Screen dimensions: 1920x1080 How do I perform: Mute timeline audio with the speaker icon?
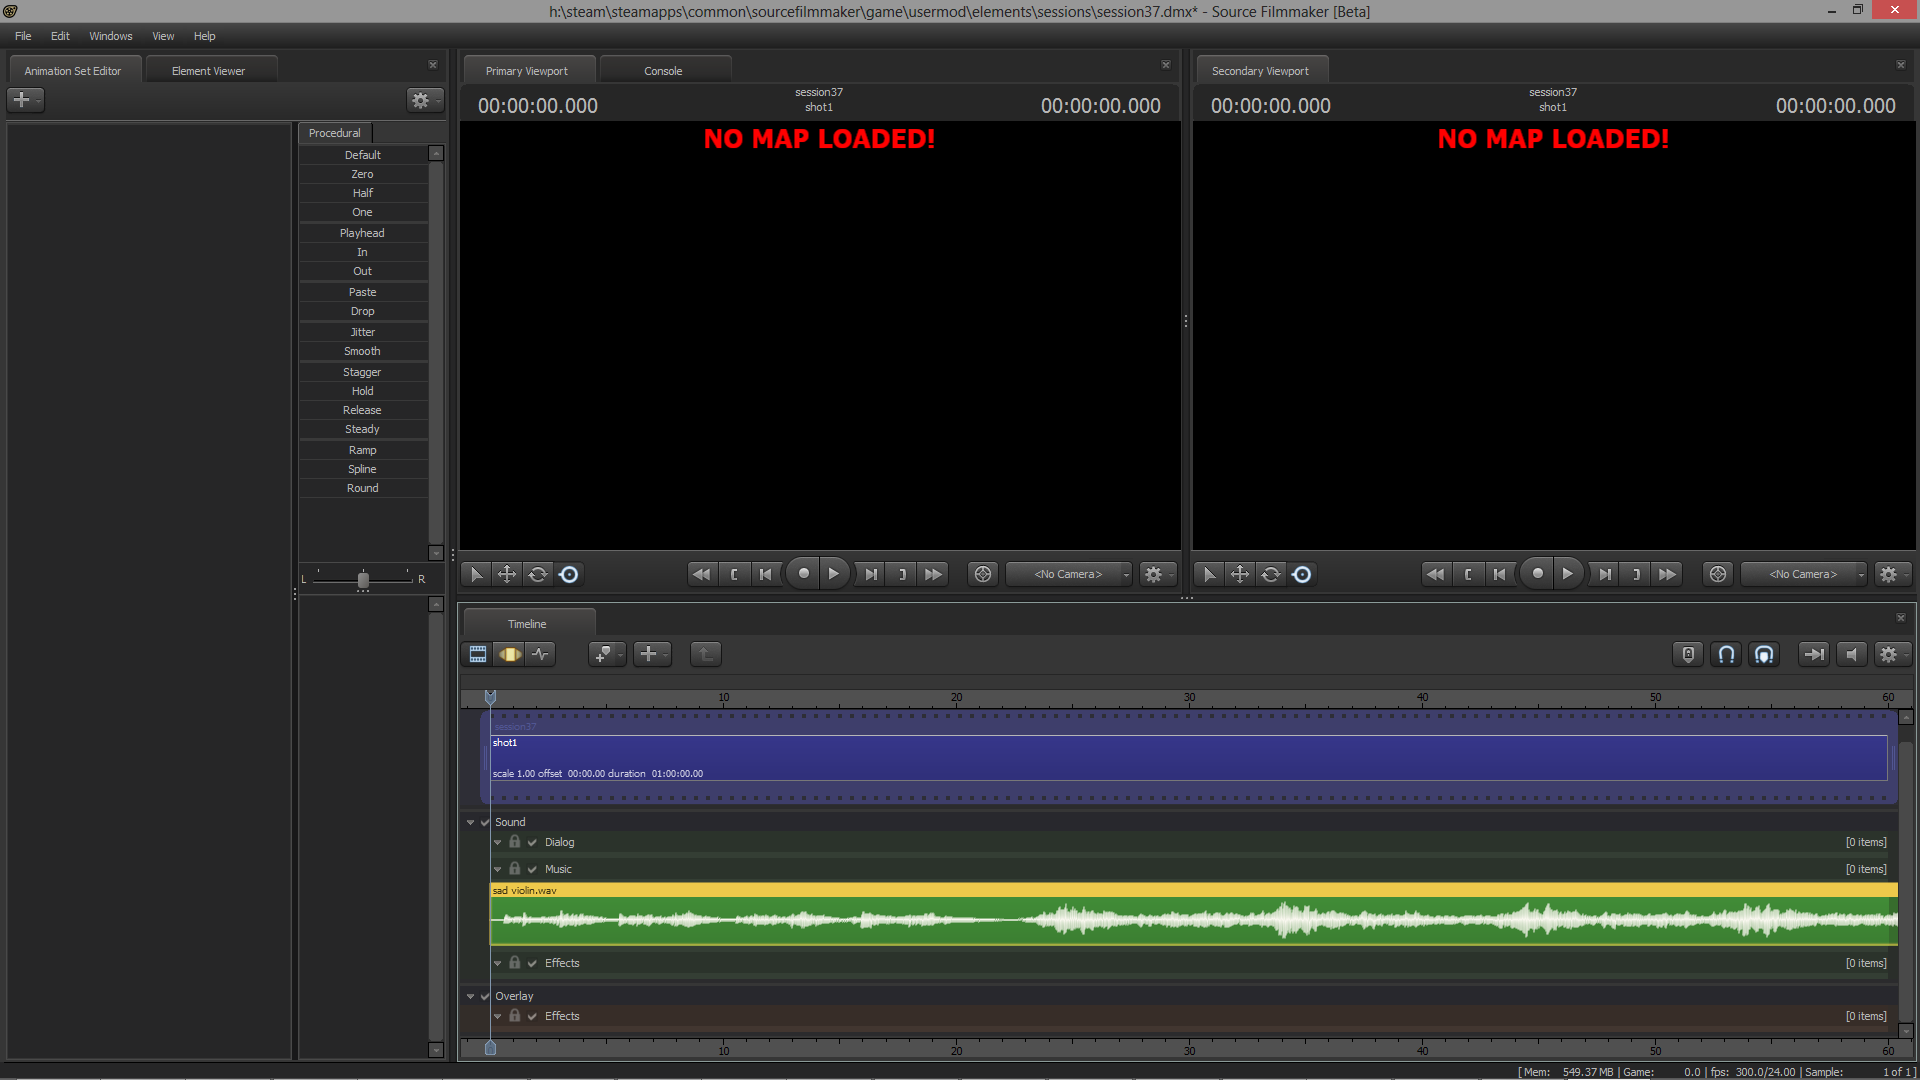(x=1851, y=654)
